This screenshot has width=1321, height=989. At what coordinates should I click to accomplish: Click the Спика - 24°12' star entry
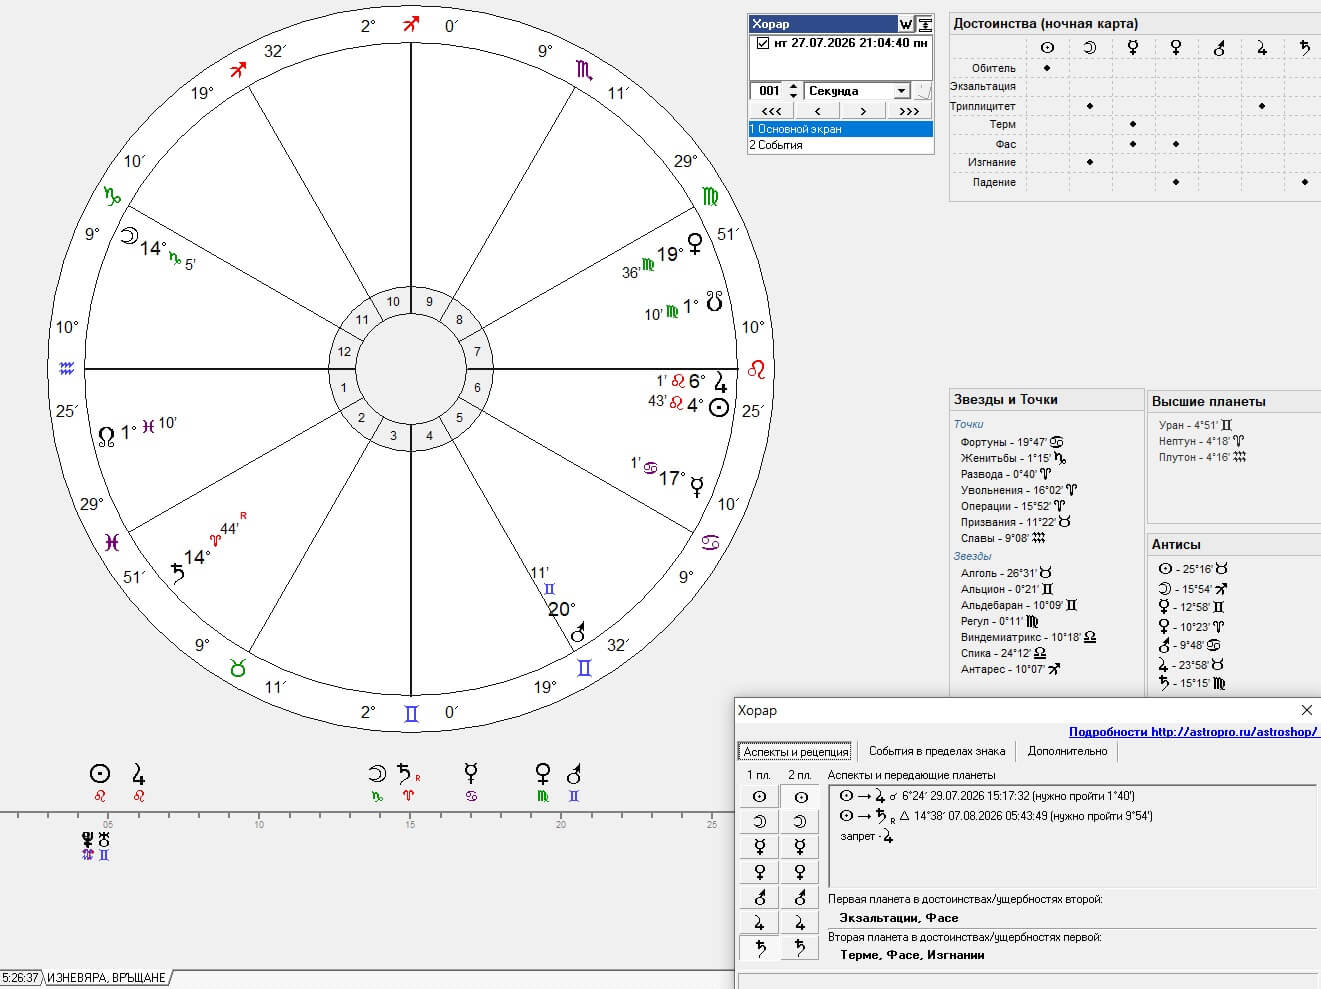point(1004,653)
